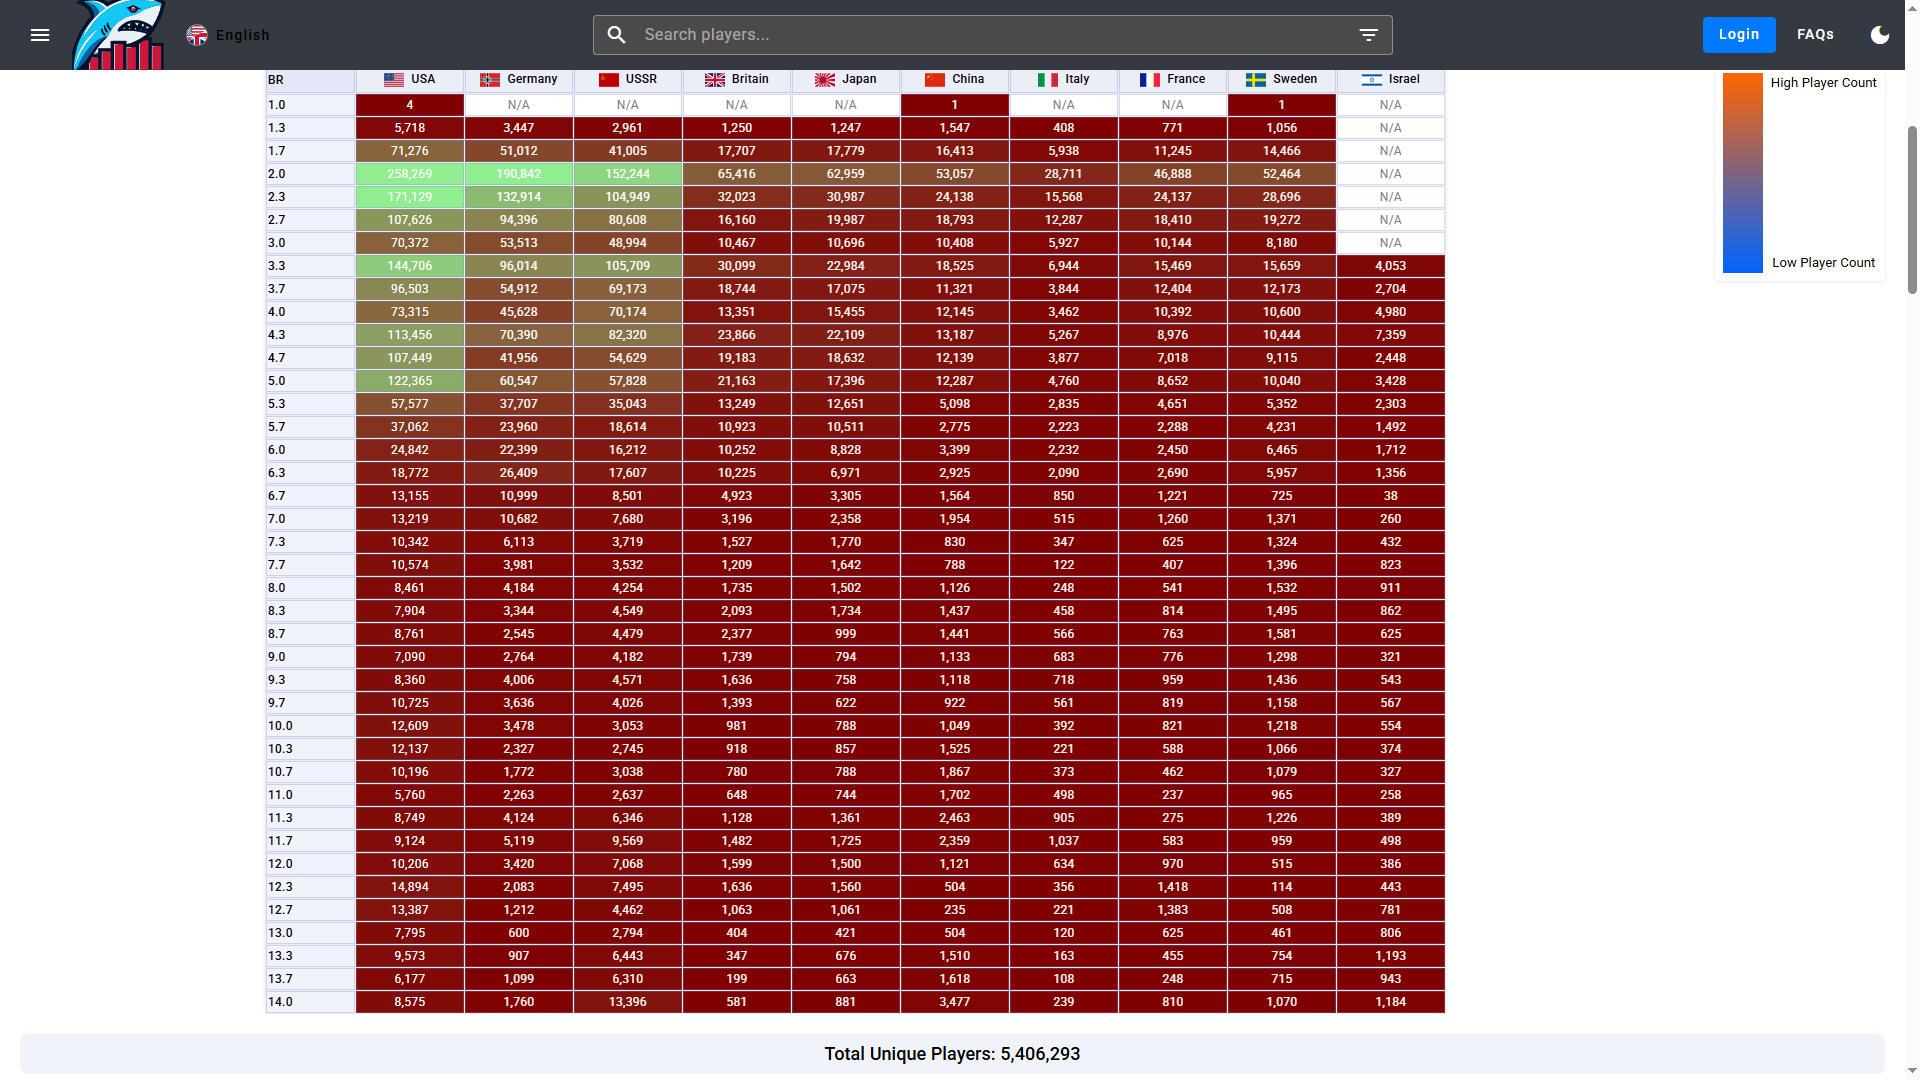
Task: Click the Israel flag column header
Action: pos(1391,79)
